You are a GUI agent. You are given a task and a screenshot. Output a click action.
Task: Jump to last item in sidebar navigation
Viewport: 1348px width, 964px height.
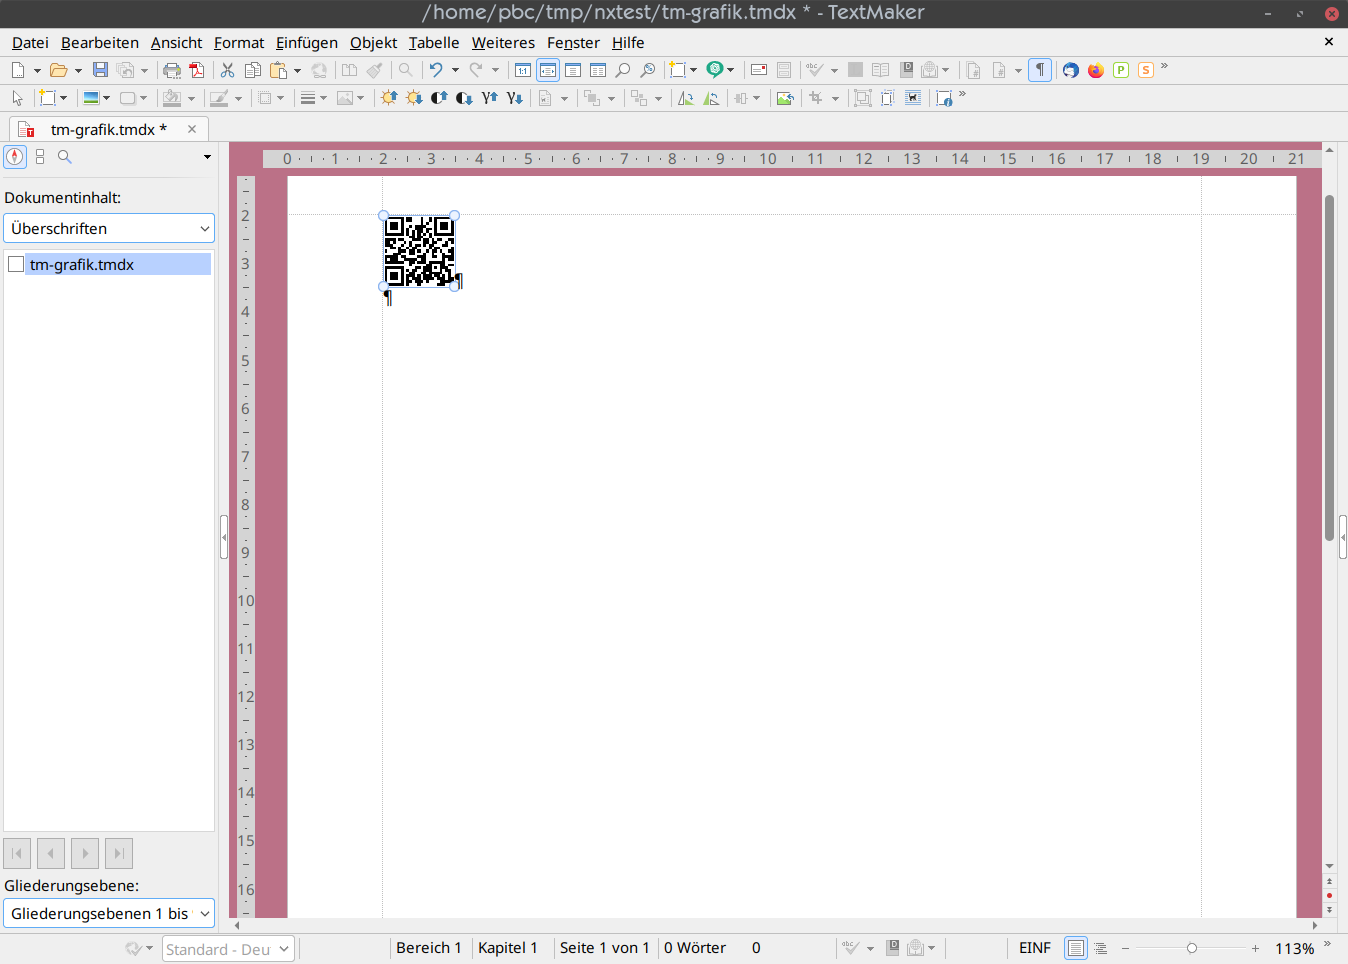click(119, 853)
